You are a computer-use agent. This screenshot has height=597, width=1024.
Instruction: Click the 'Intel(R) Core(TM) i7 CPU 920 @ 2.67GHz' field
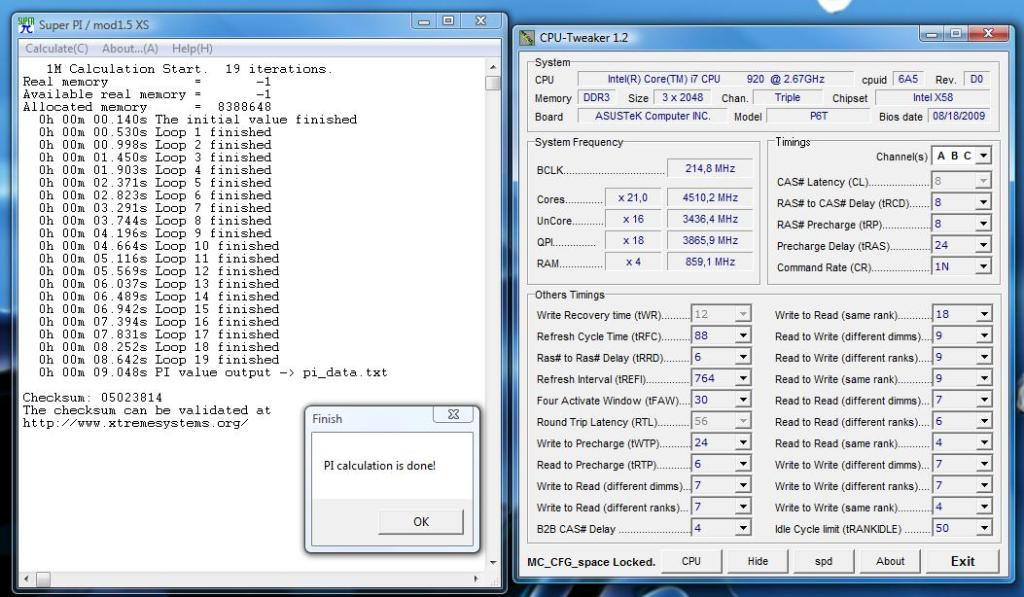click(x=715, y=79)
